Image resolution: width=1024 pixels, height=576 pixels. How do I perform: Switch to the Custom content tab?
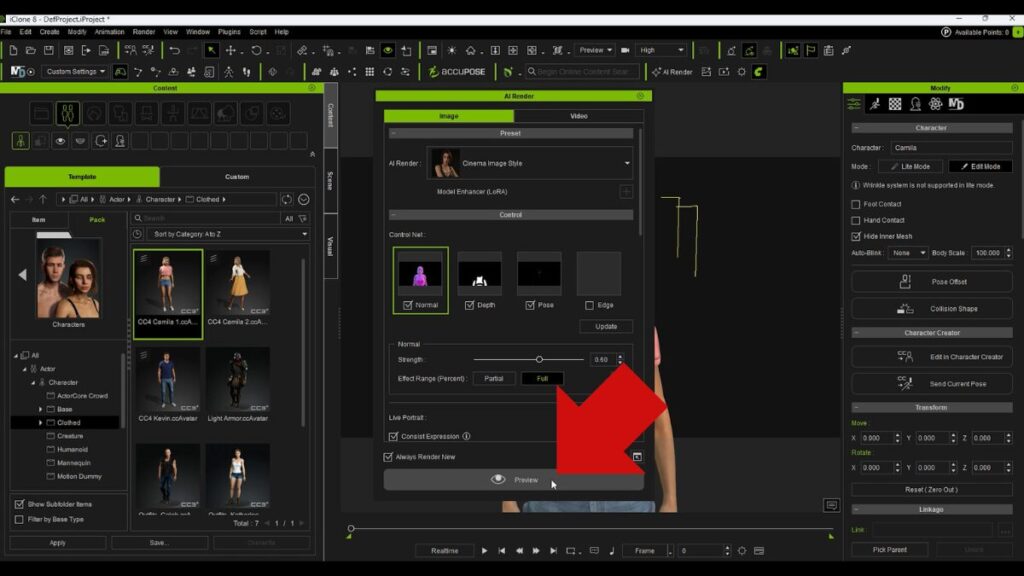(x=237, y=177)
